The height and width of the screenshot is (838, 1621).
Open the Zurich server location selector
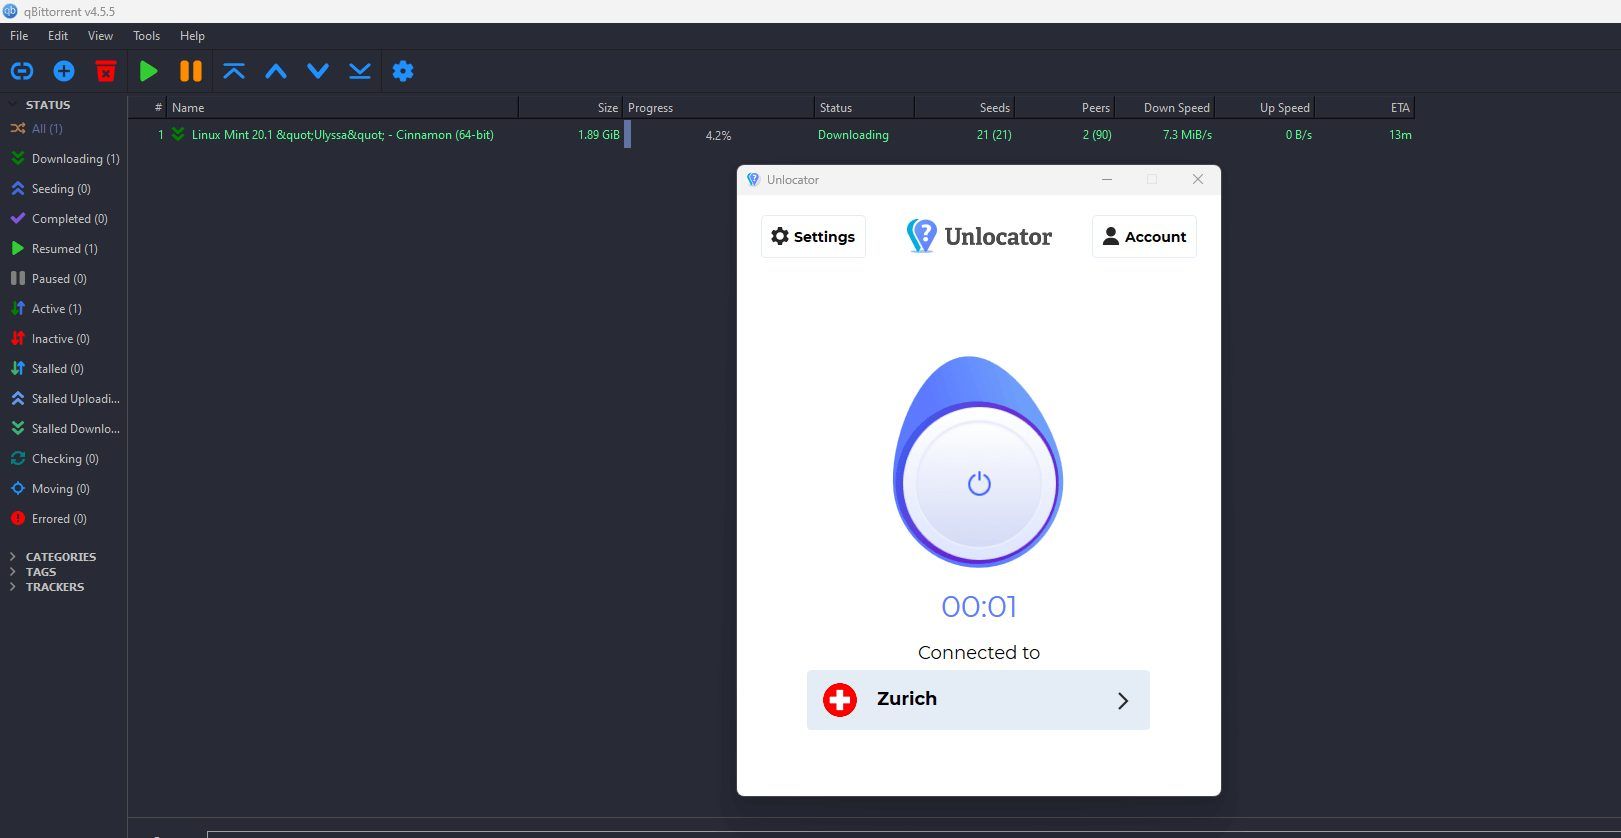pyautogui.click(x=978, y=700)
